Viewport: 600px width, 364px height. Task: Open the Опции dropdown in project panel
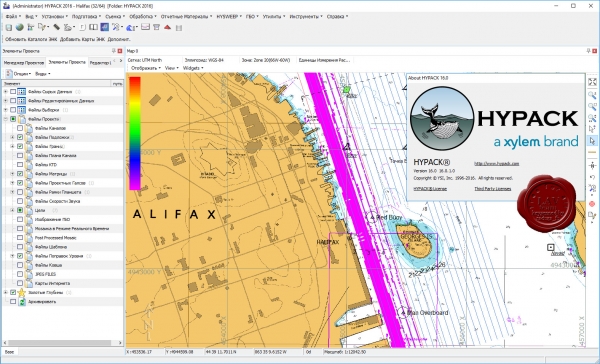22,73
